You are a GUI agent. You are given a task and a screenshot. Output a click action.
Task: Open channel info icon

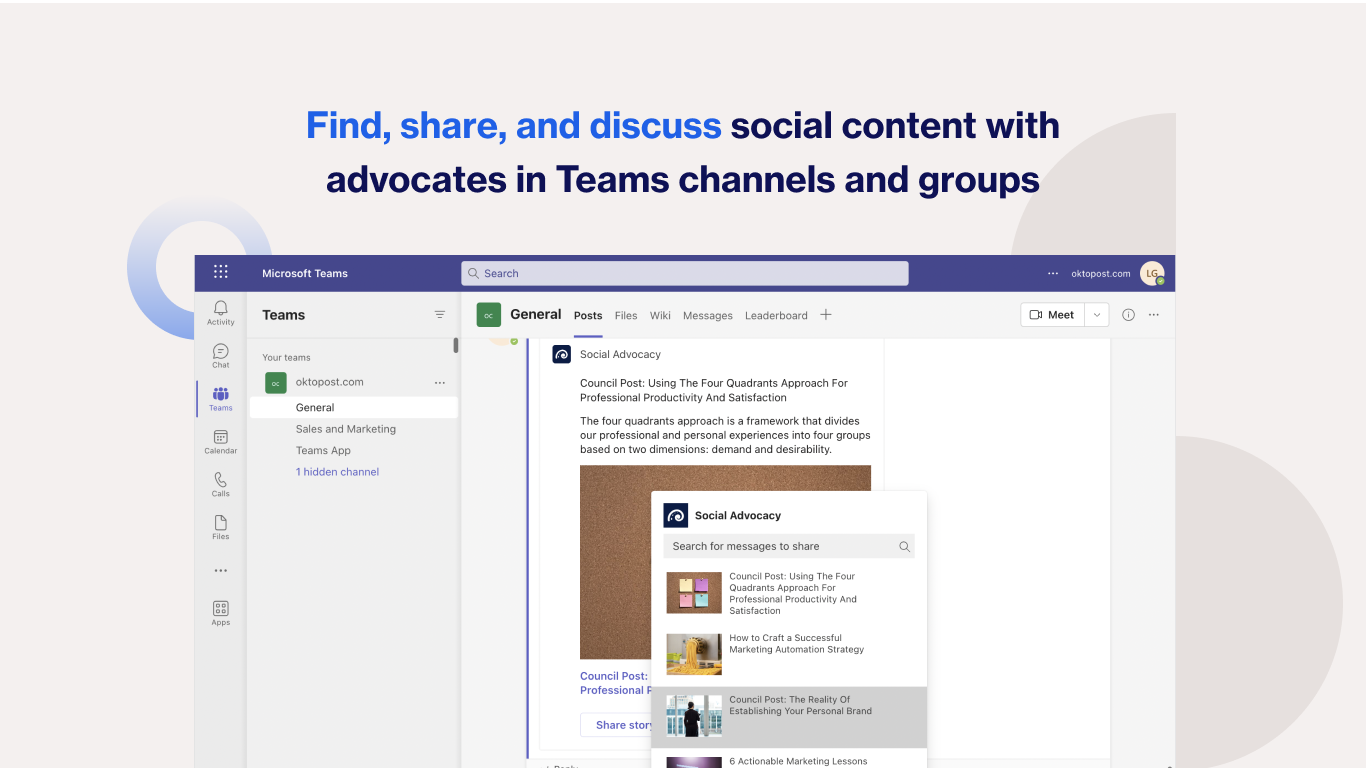(1128, 314)
